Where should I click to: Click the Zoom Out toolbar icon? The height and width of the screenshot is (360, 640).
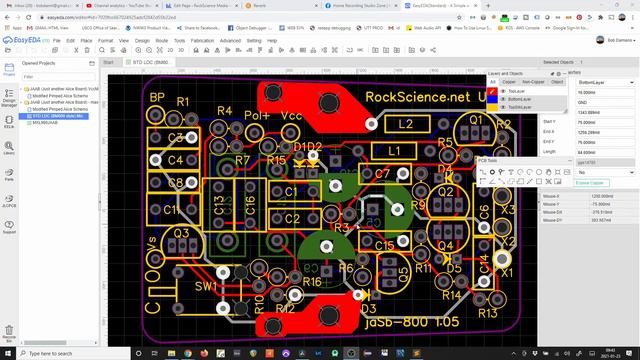(149, 50)
